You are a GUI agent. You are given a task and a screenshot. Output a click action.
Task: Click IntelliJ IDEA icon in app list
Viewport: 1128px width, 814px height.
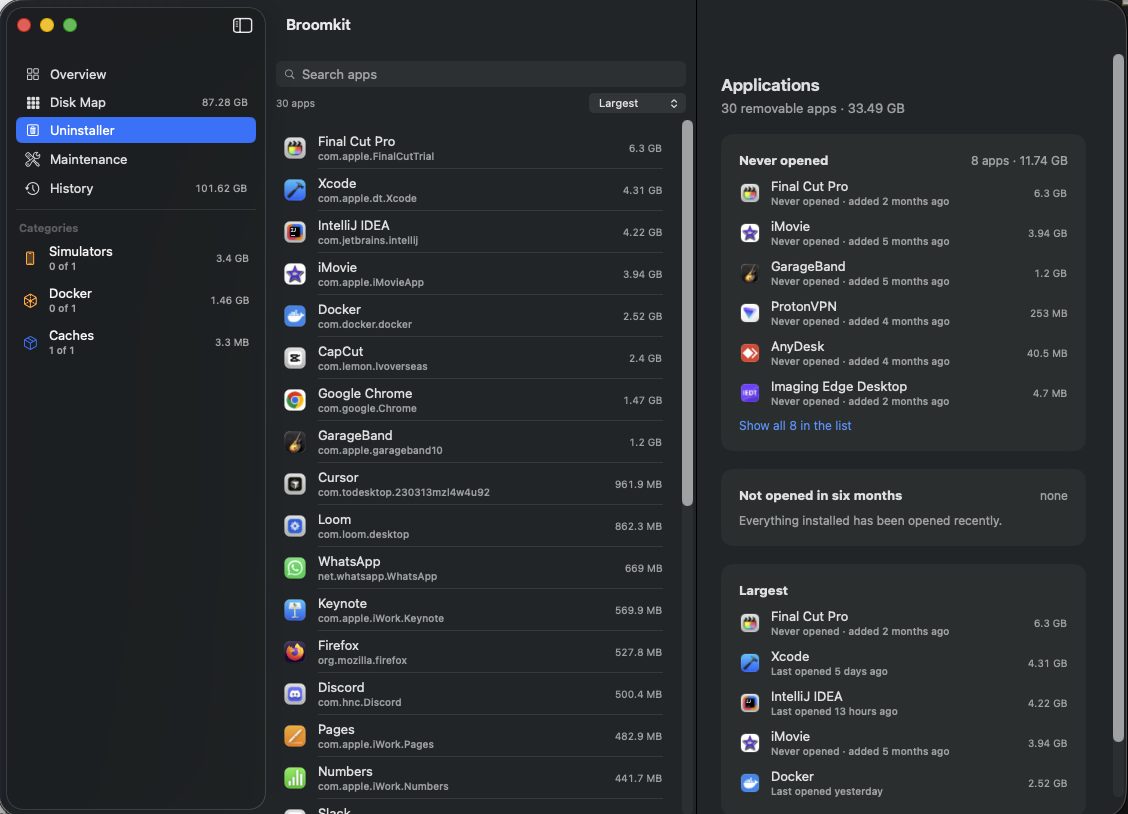pyautogui.click(x=295, y=232)
